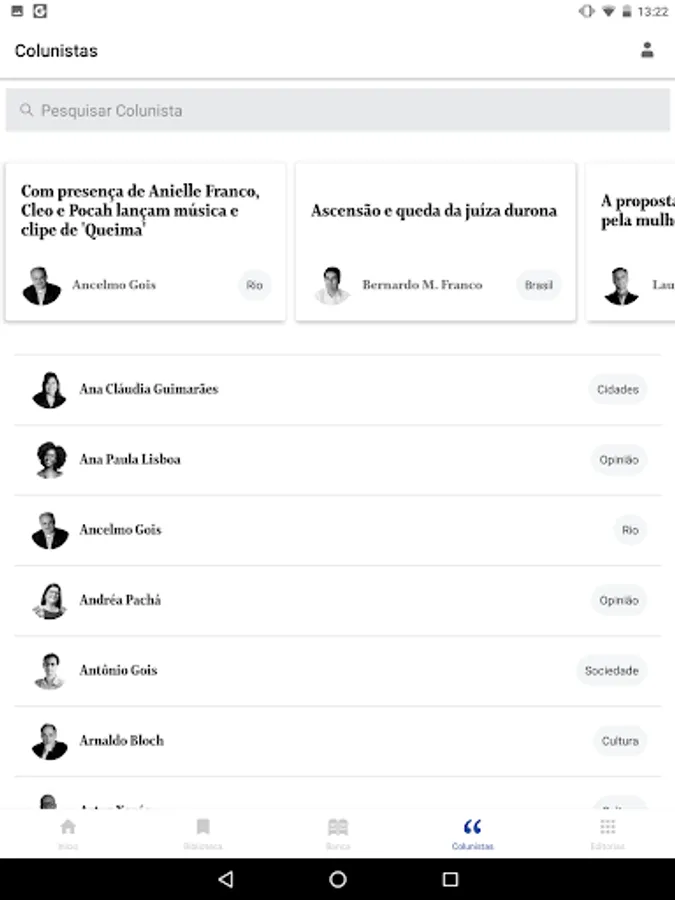Open the Banca newsstand tab
The width and height of the screenshot is (675, 900).
(x=338, y=833)
